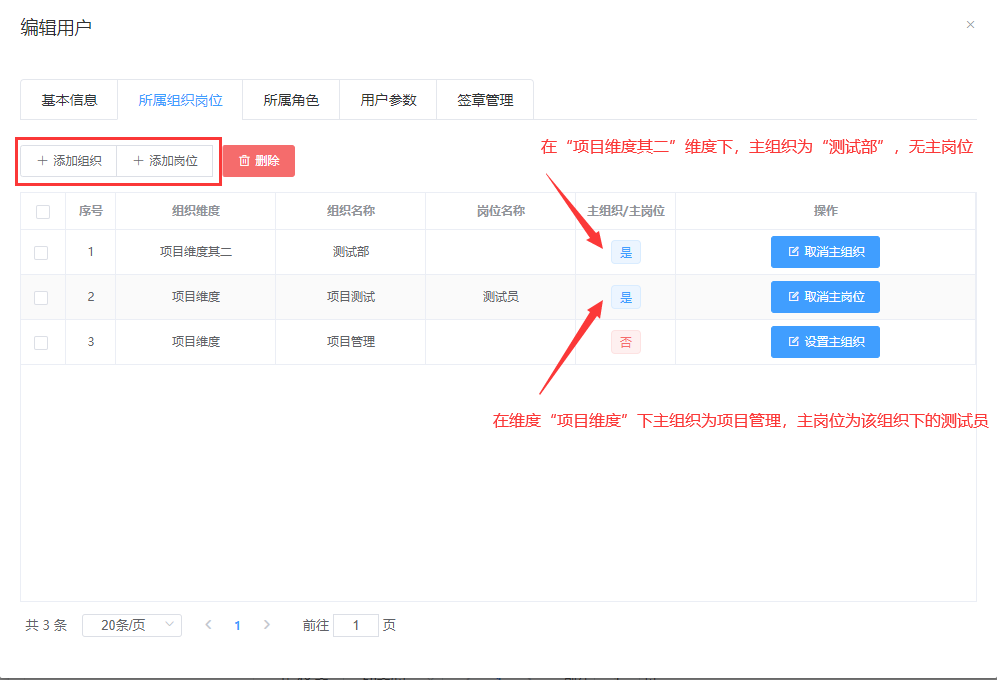This screenshot has width=997, height=680.
Task: Click 取消主岗位 for the 项目测试 row
Action: click(825, 297)
